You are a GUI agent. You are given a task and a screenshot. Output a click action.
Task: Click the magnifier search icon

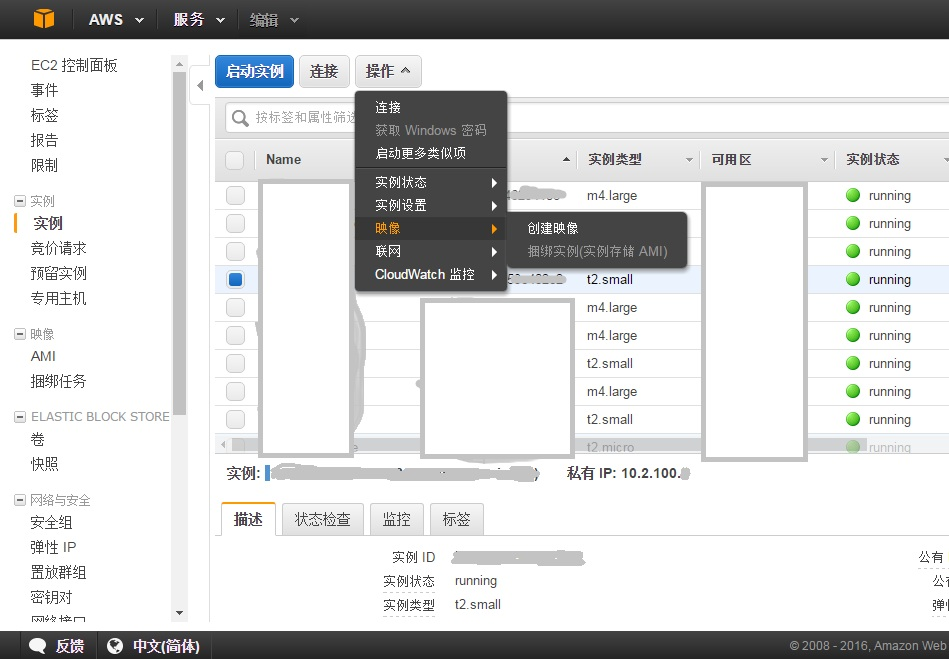point(240,117)
